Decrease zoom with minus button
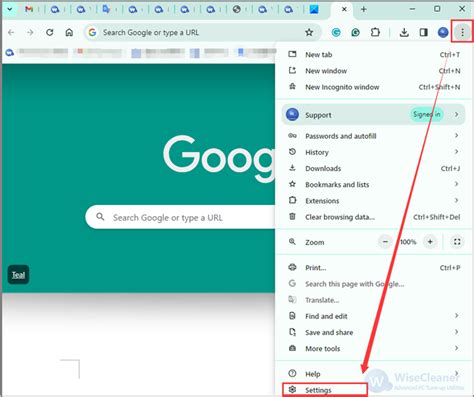The image size is (474, 397). click(385, 242)
